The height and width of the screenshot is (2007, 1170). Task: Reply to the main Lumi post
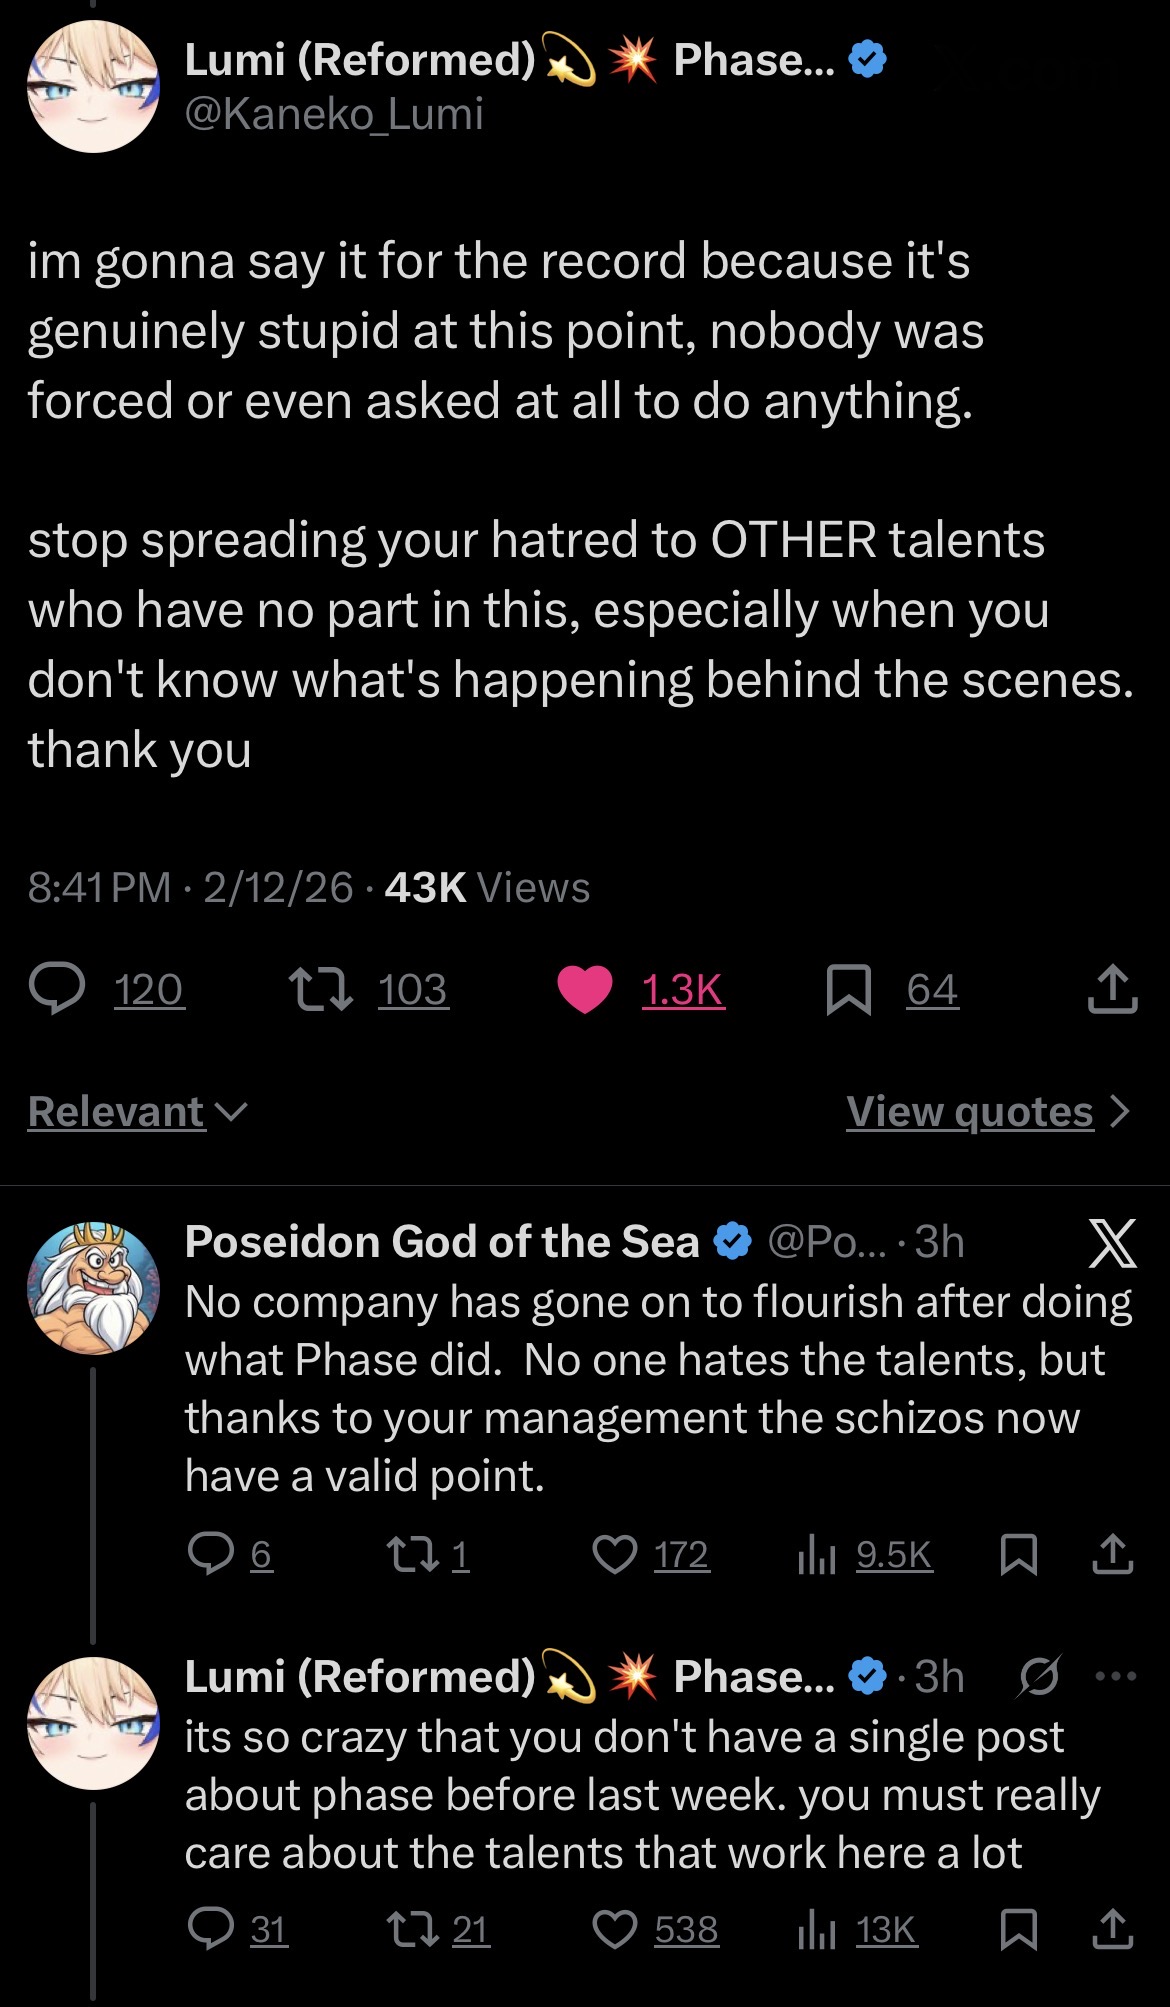click(57, 988)
